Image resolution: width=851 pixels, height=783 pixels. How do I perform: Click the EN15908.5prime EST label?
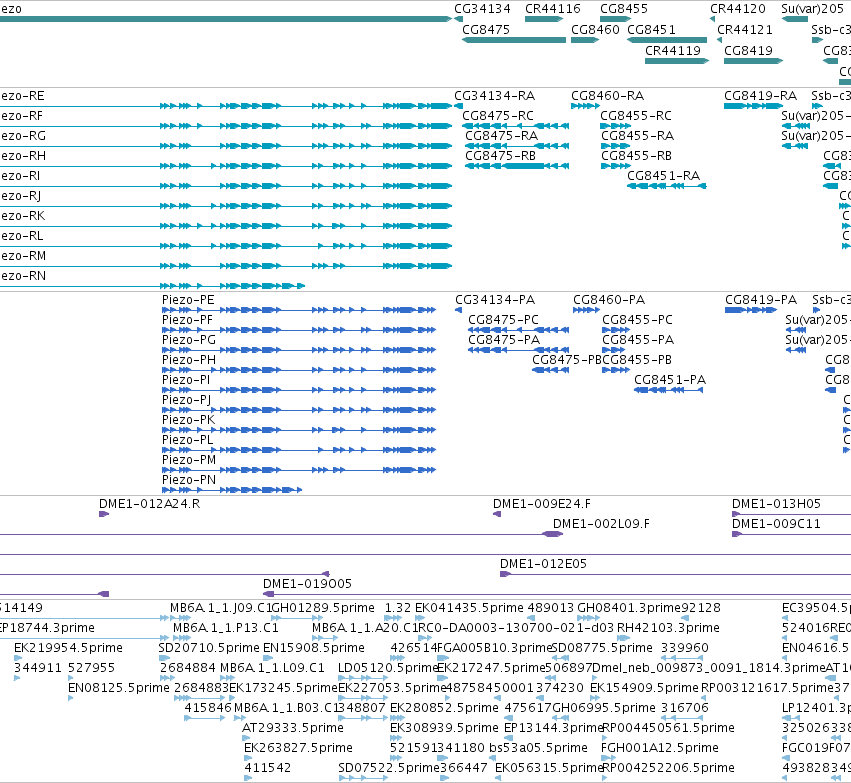coord(314,648)
